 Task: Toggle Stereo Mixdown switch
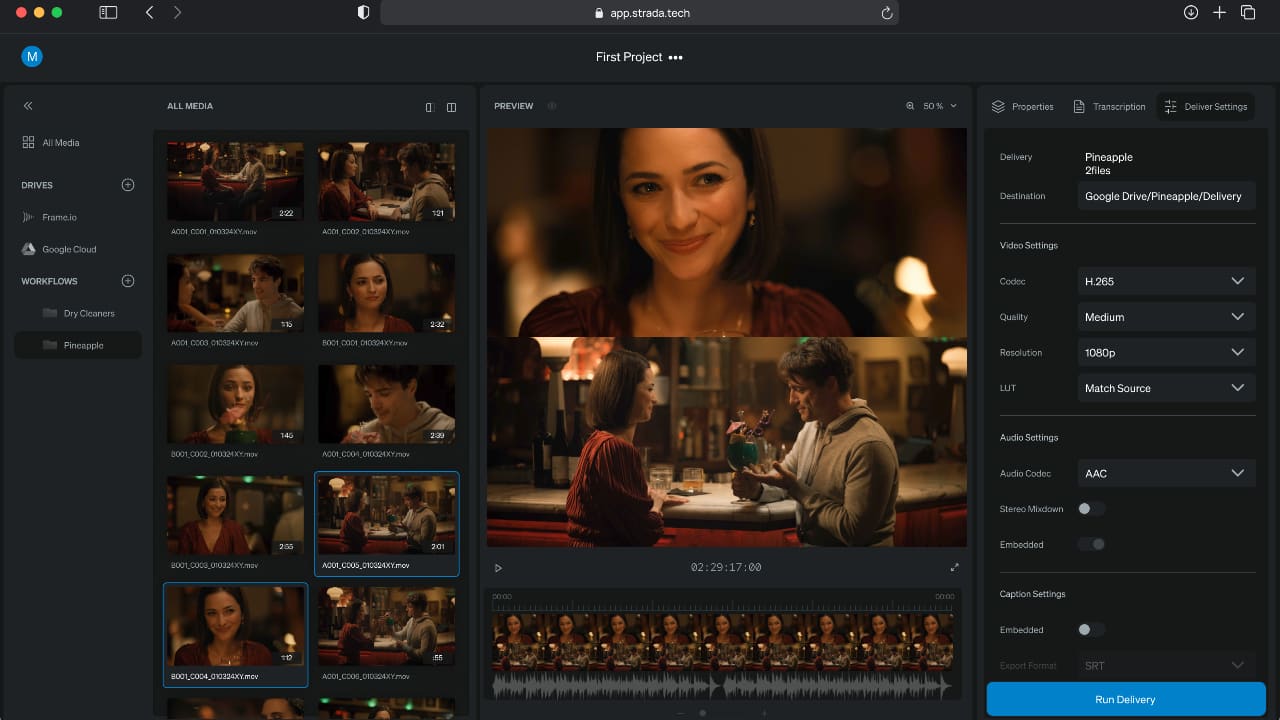coord(1090,509)
